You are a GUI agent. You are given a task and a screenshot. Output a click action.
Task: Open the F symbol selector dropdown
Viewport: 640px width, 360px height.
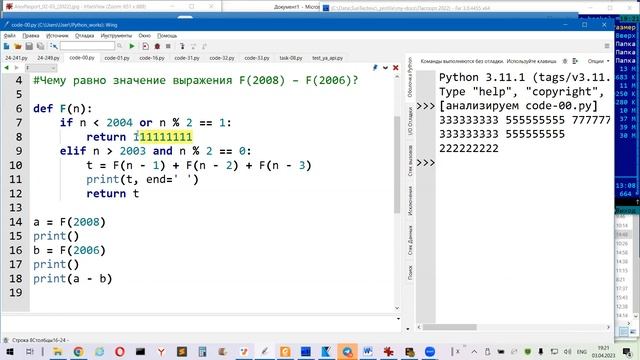41,68
